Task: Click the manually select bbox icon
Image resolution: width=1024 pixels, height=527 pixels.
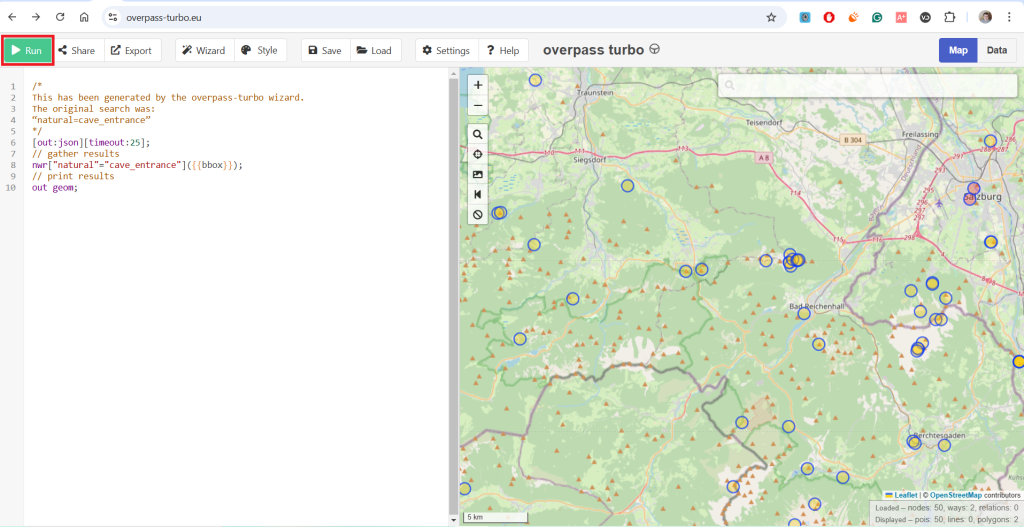Action: coord(477,174)
